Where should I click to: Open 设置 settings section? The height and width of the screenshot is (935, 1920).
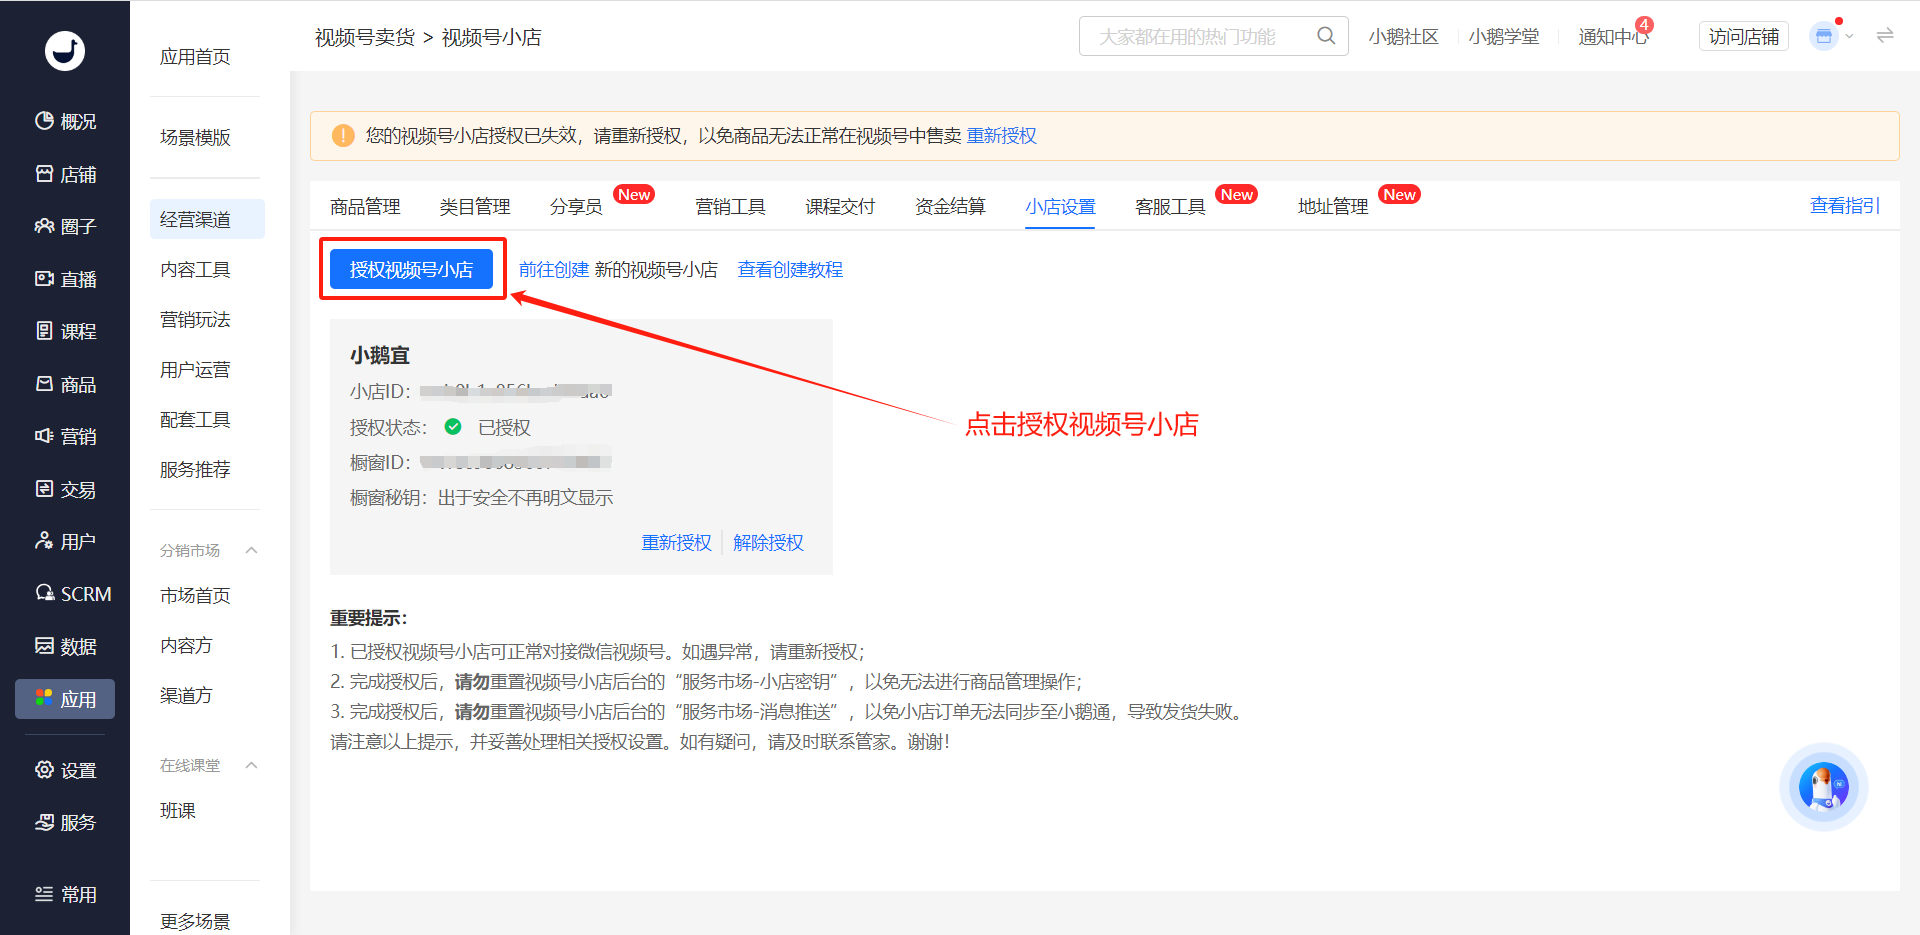tap(65, 770)
